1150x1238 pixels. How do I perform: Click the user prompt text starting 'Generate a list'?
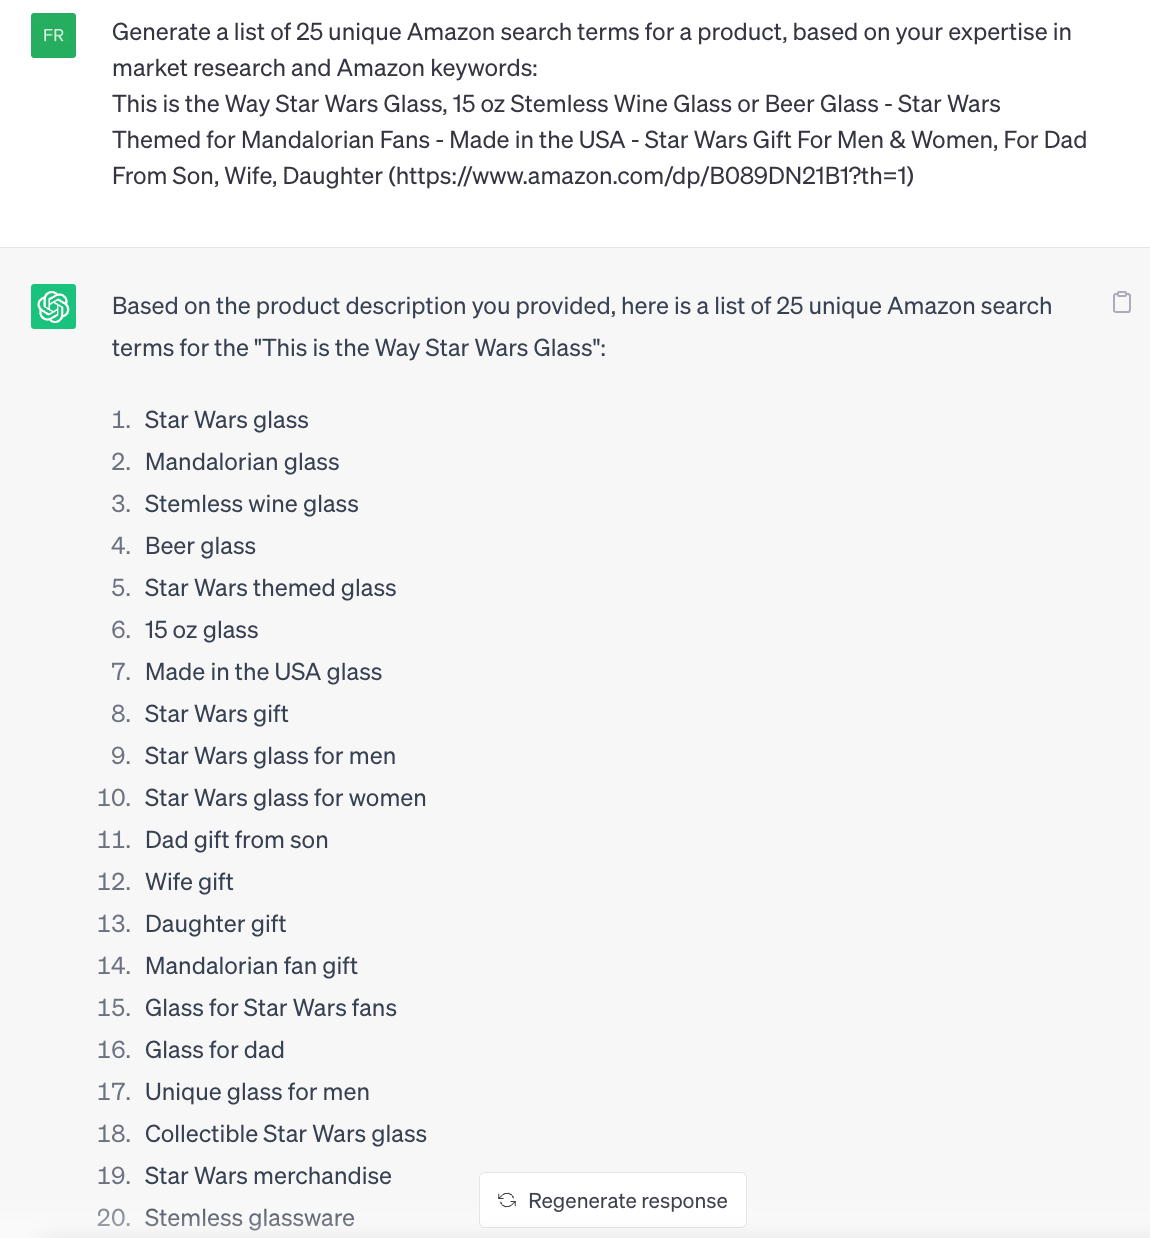[600, 104]
